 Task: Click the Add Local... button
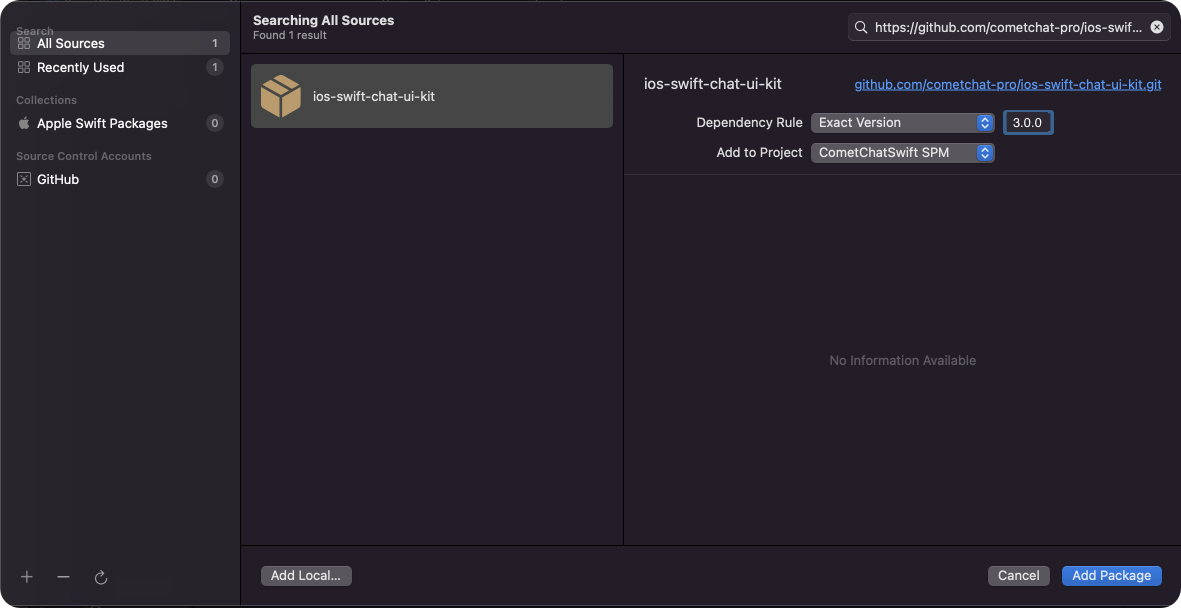[x=306, y=576]
